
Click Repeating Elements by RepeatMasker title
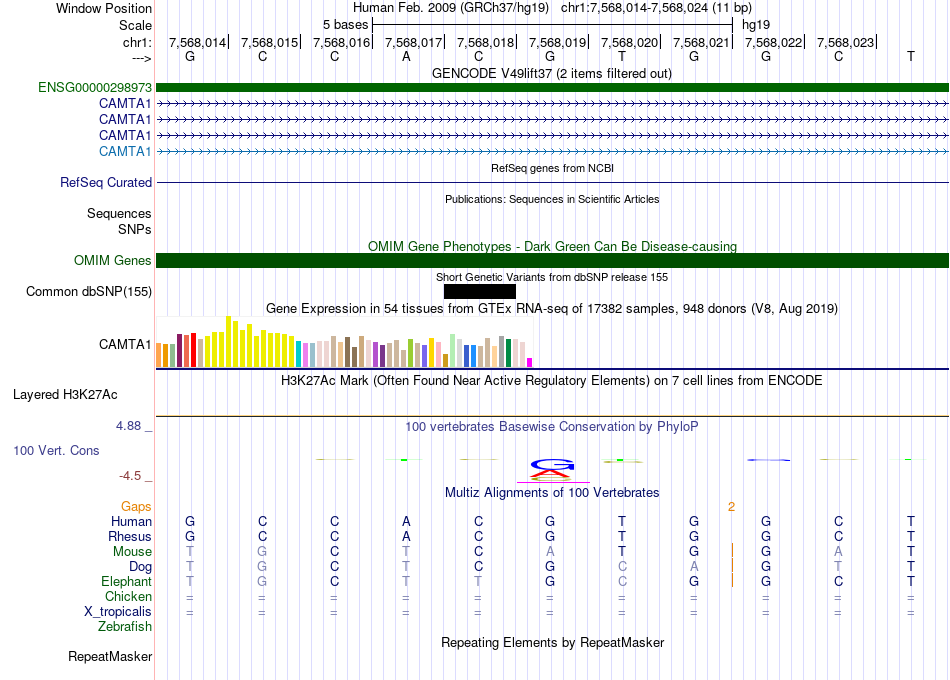[553, 642]
